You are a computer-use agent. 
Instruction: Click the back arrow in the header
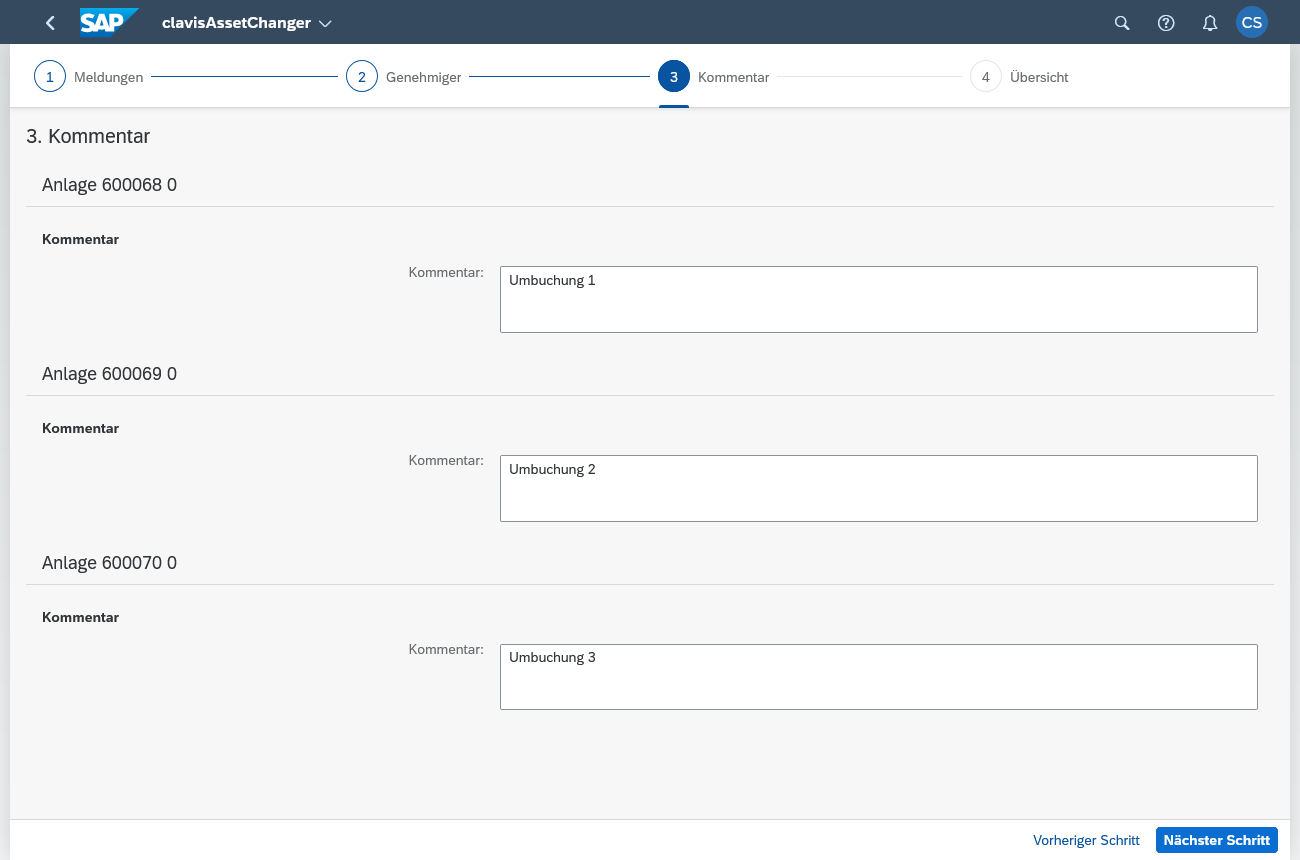click(x=51, y=23)
